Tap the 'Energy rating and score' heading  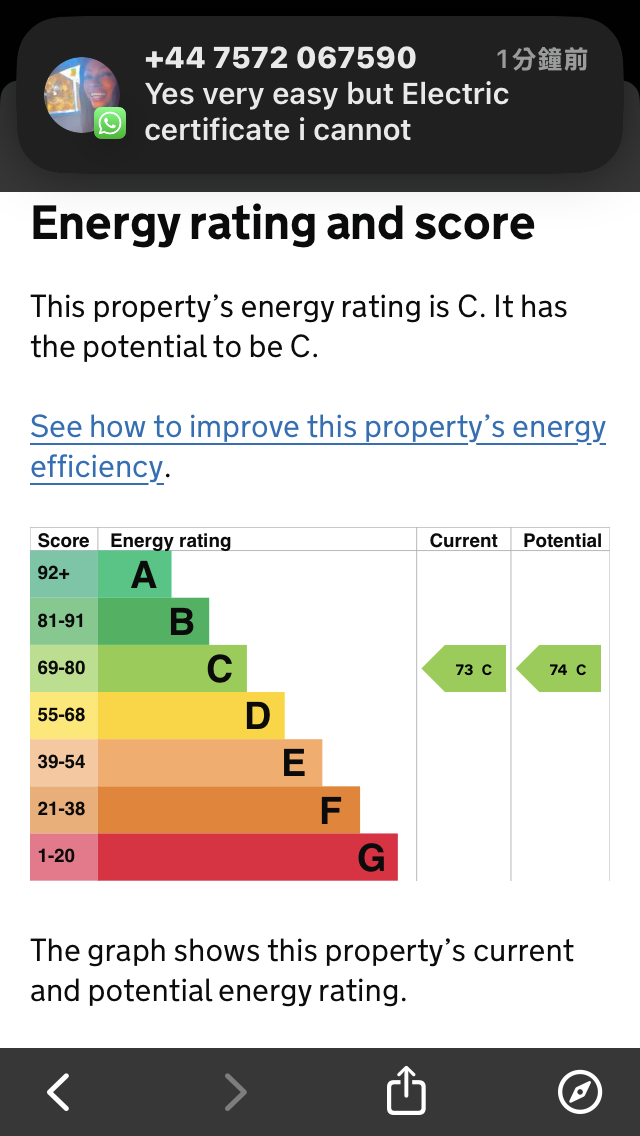click(x=283, y=223)
